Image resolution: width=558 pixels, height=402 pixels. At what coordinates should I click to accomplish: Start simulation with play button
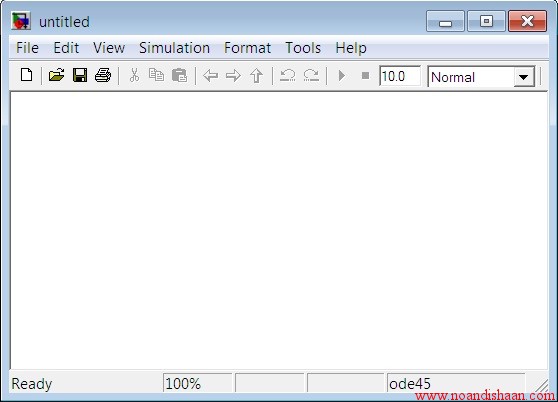coord(342,75)
